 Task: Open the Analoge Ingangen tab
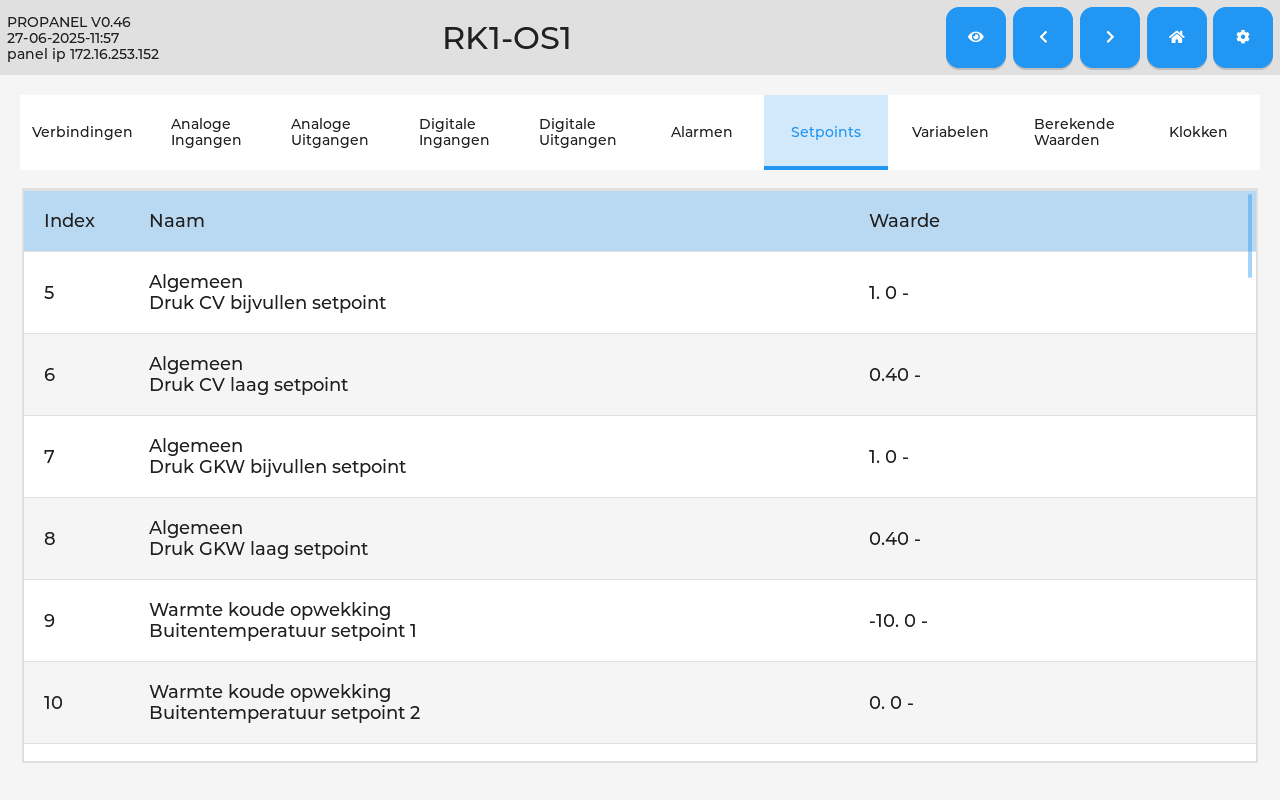click(206, 132)
